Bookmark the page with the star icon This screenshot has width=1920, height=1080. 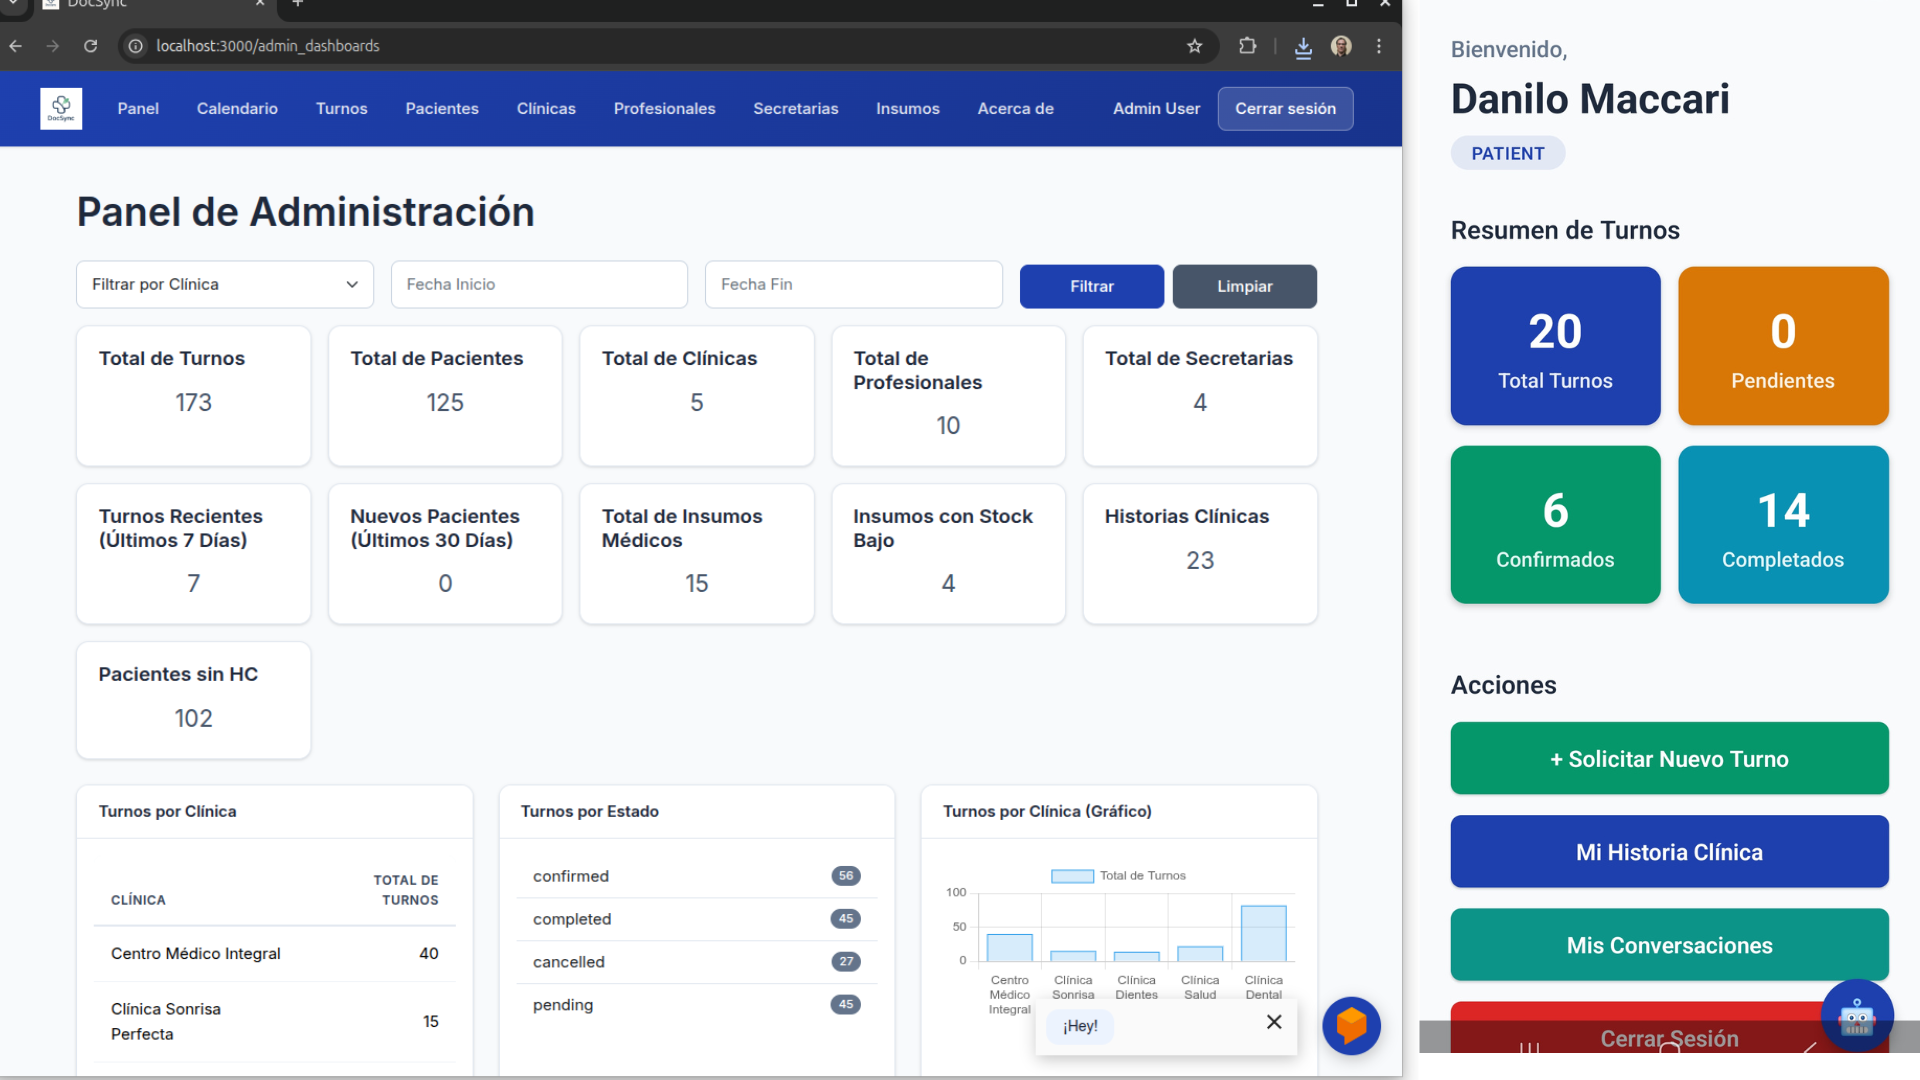point(1195,46)
